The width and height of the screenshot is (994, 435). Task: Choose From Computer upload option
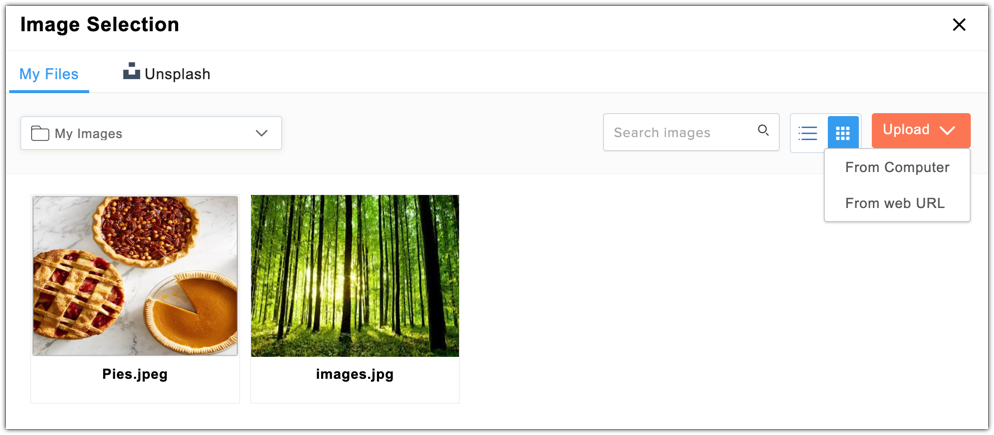(897, 167)
